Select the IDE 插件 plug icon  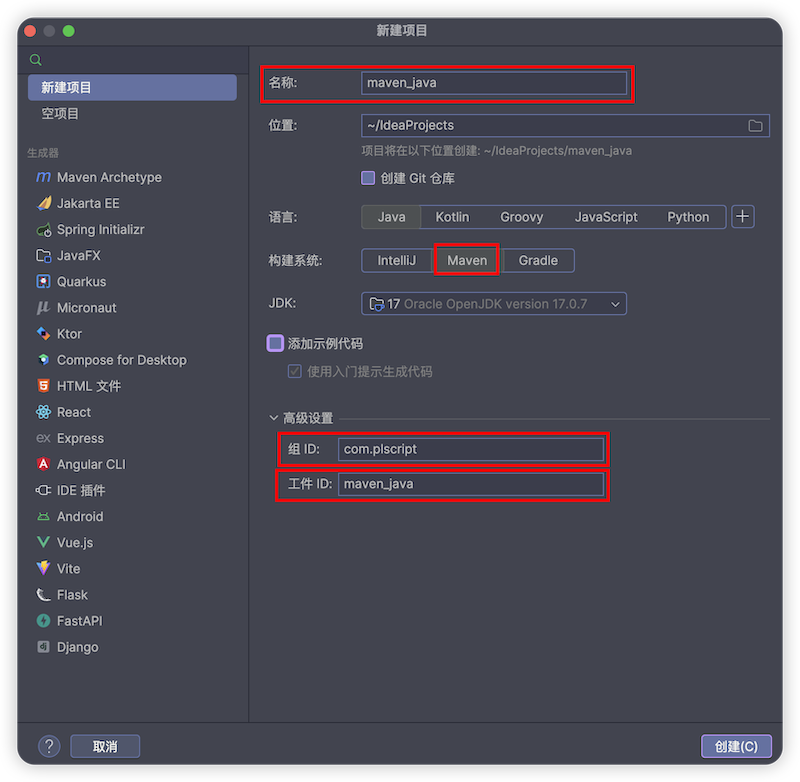coord(43,490)
